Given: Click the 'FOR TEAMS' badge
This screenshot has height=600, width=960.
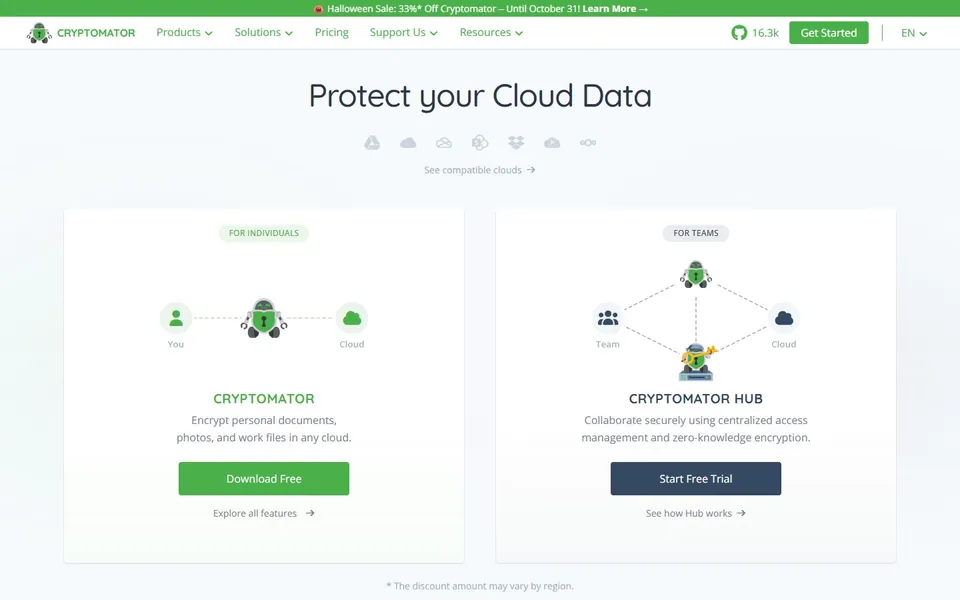Looking at the screenshot, I should tap(696, 233).
